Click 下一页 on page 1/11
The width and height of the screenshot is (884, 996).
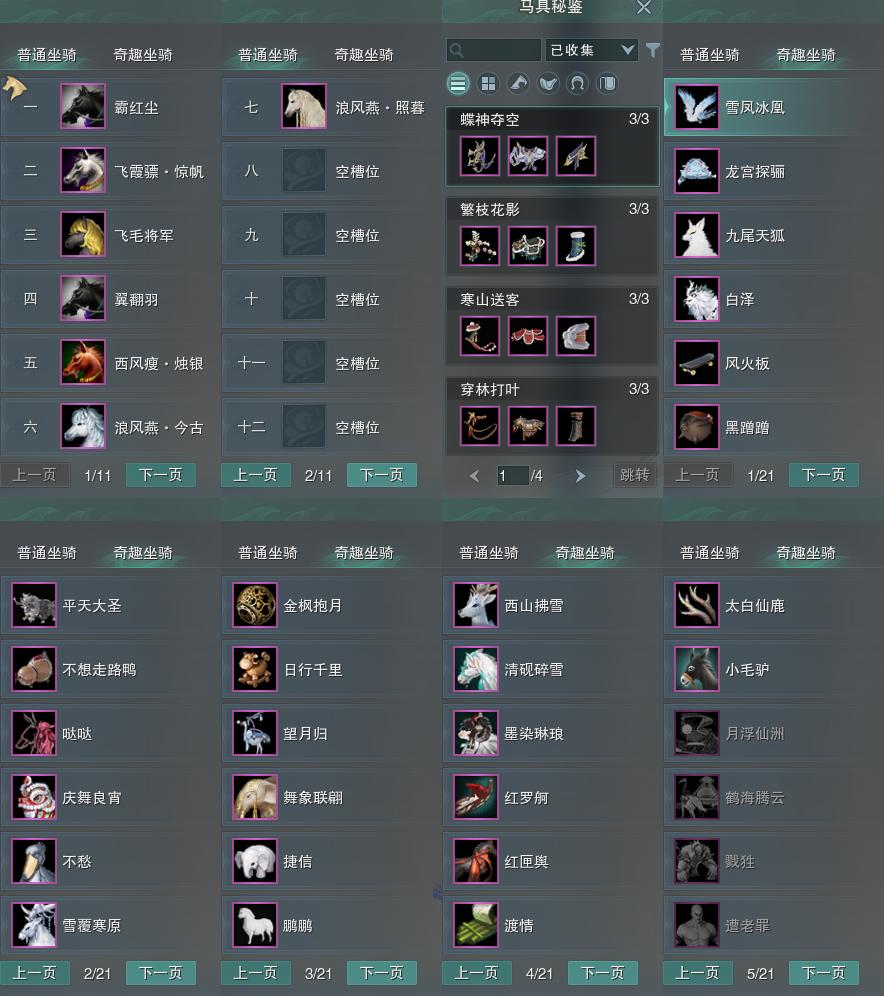[x=161, y=475]
